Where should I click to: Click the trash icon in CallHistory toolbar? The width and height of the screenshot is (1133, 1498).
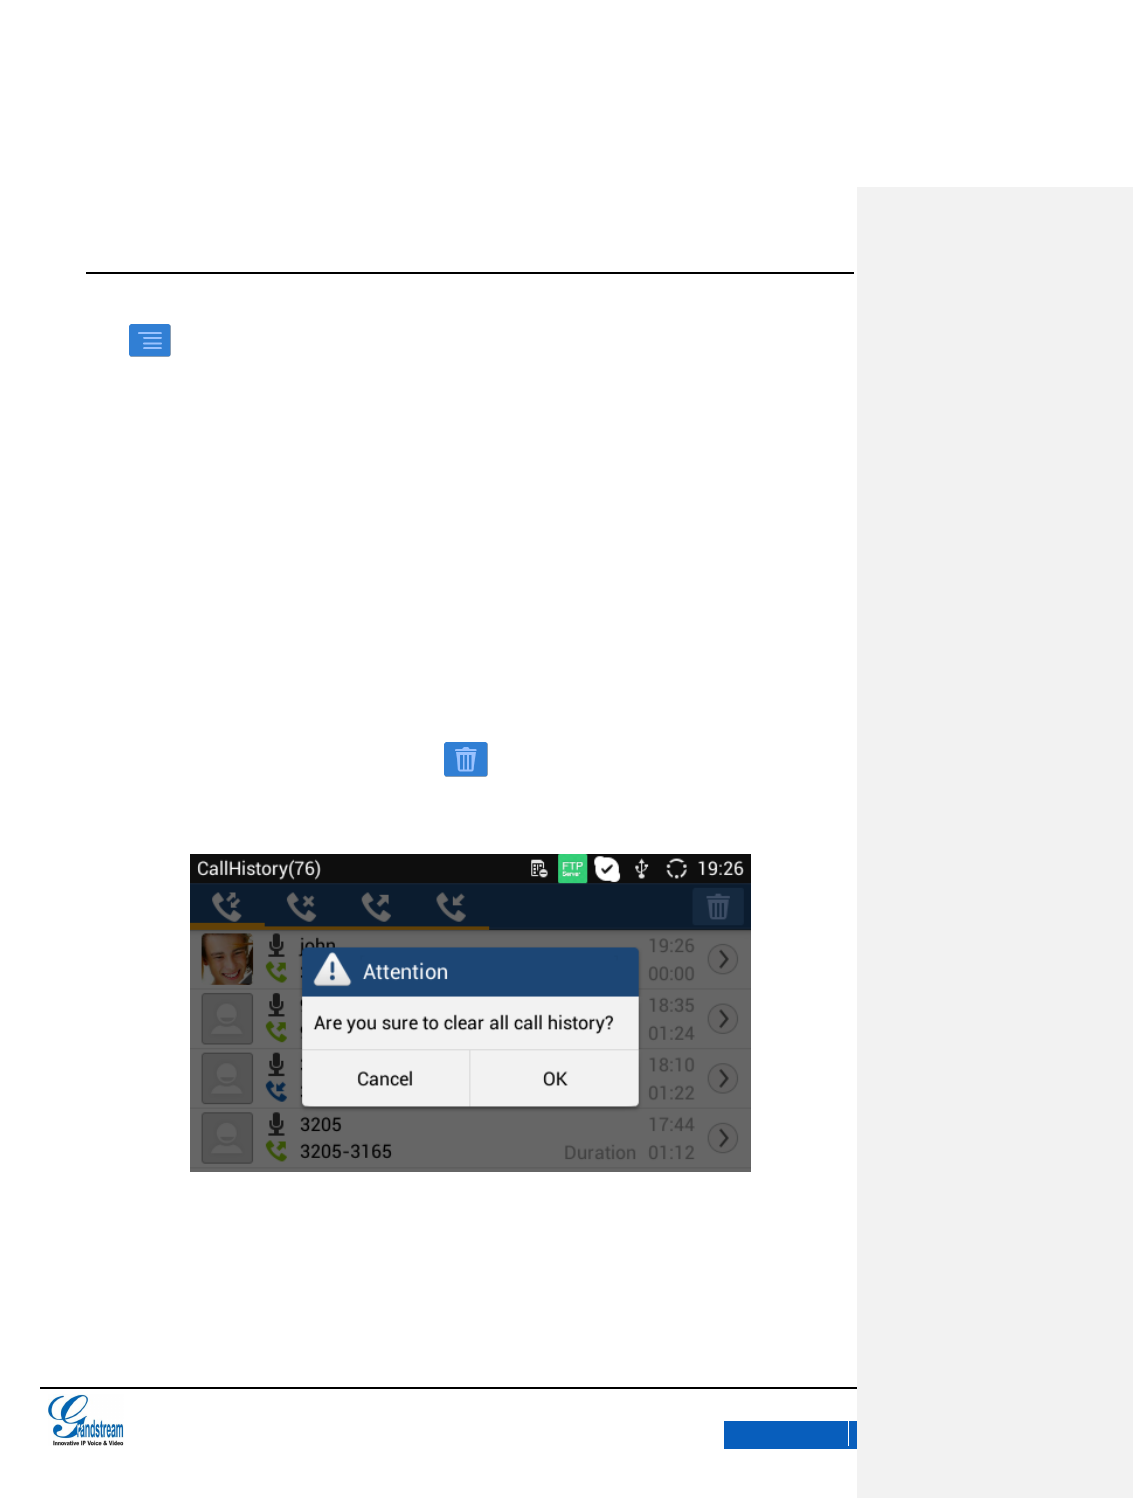click(718, 907)
